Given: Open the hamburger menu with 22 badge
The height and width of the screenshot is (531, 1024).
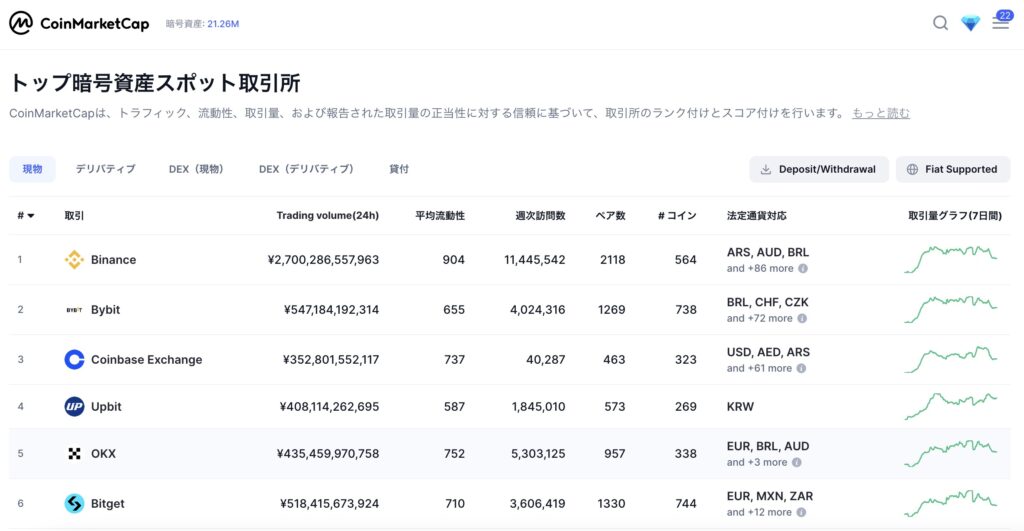Looking at the screenshot, I should (x=1000, y=23).
